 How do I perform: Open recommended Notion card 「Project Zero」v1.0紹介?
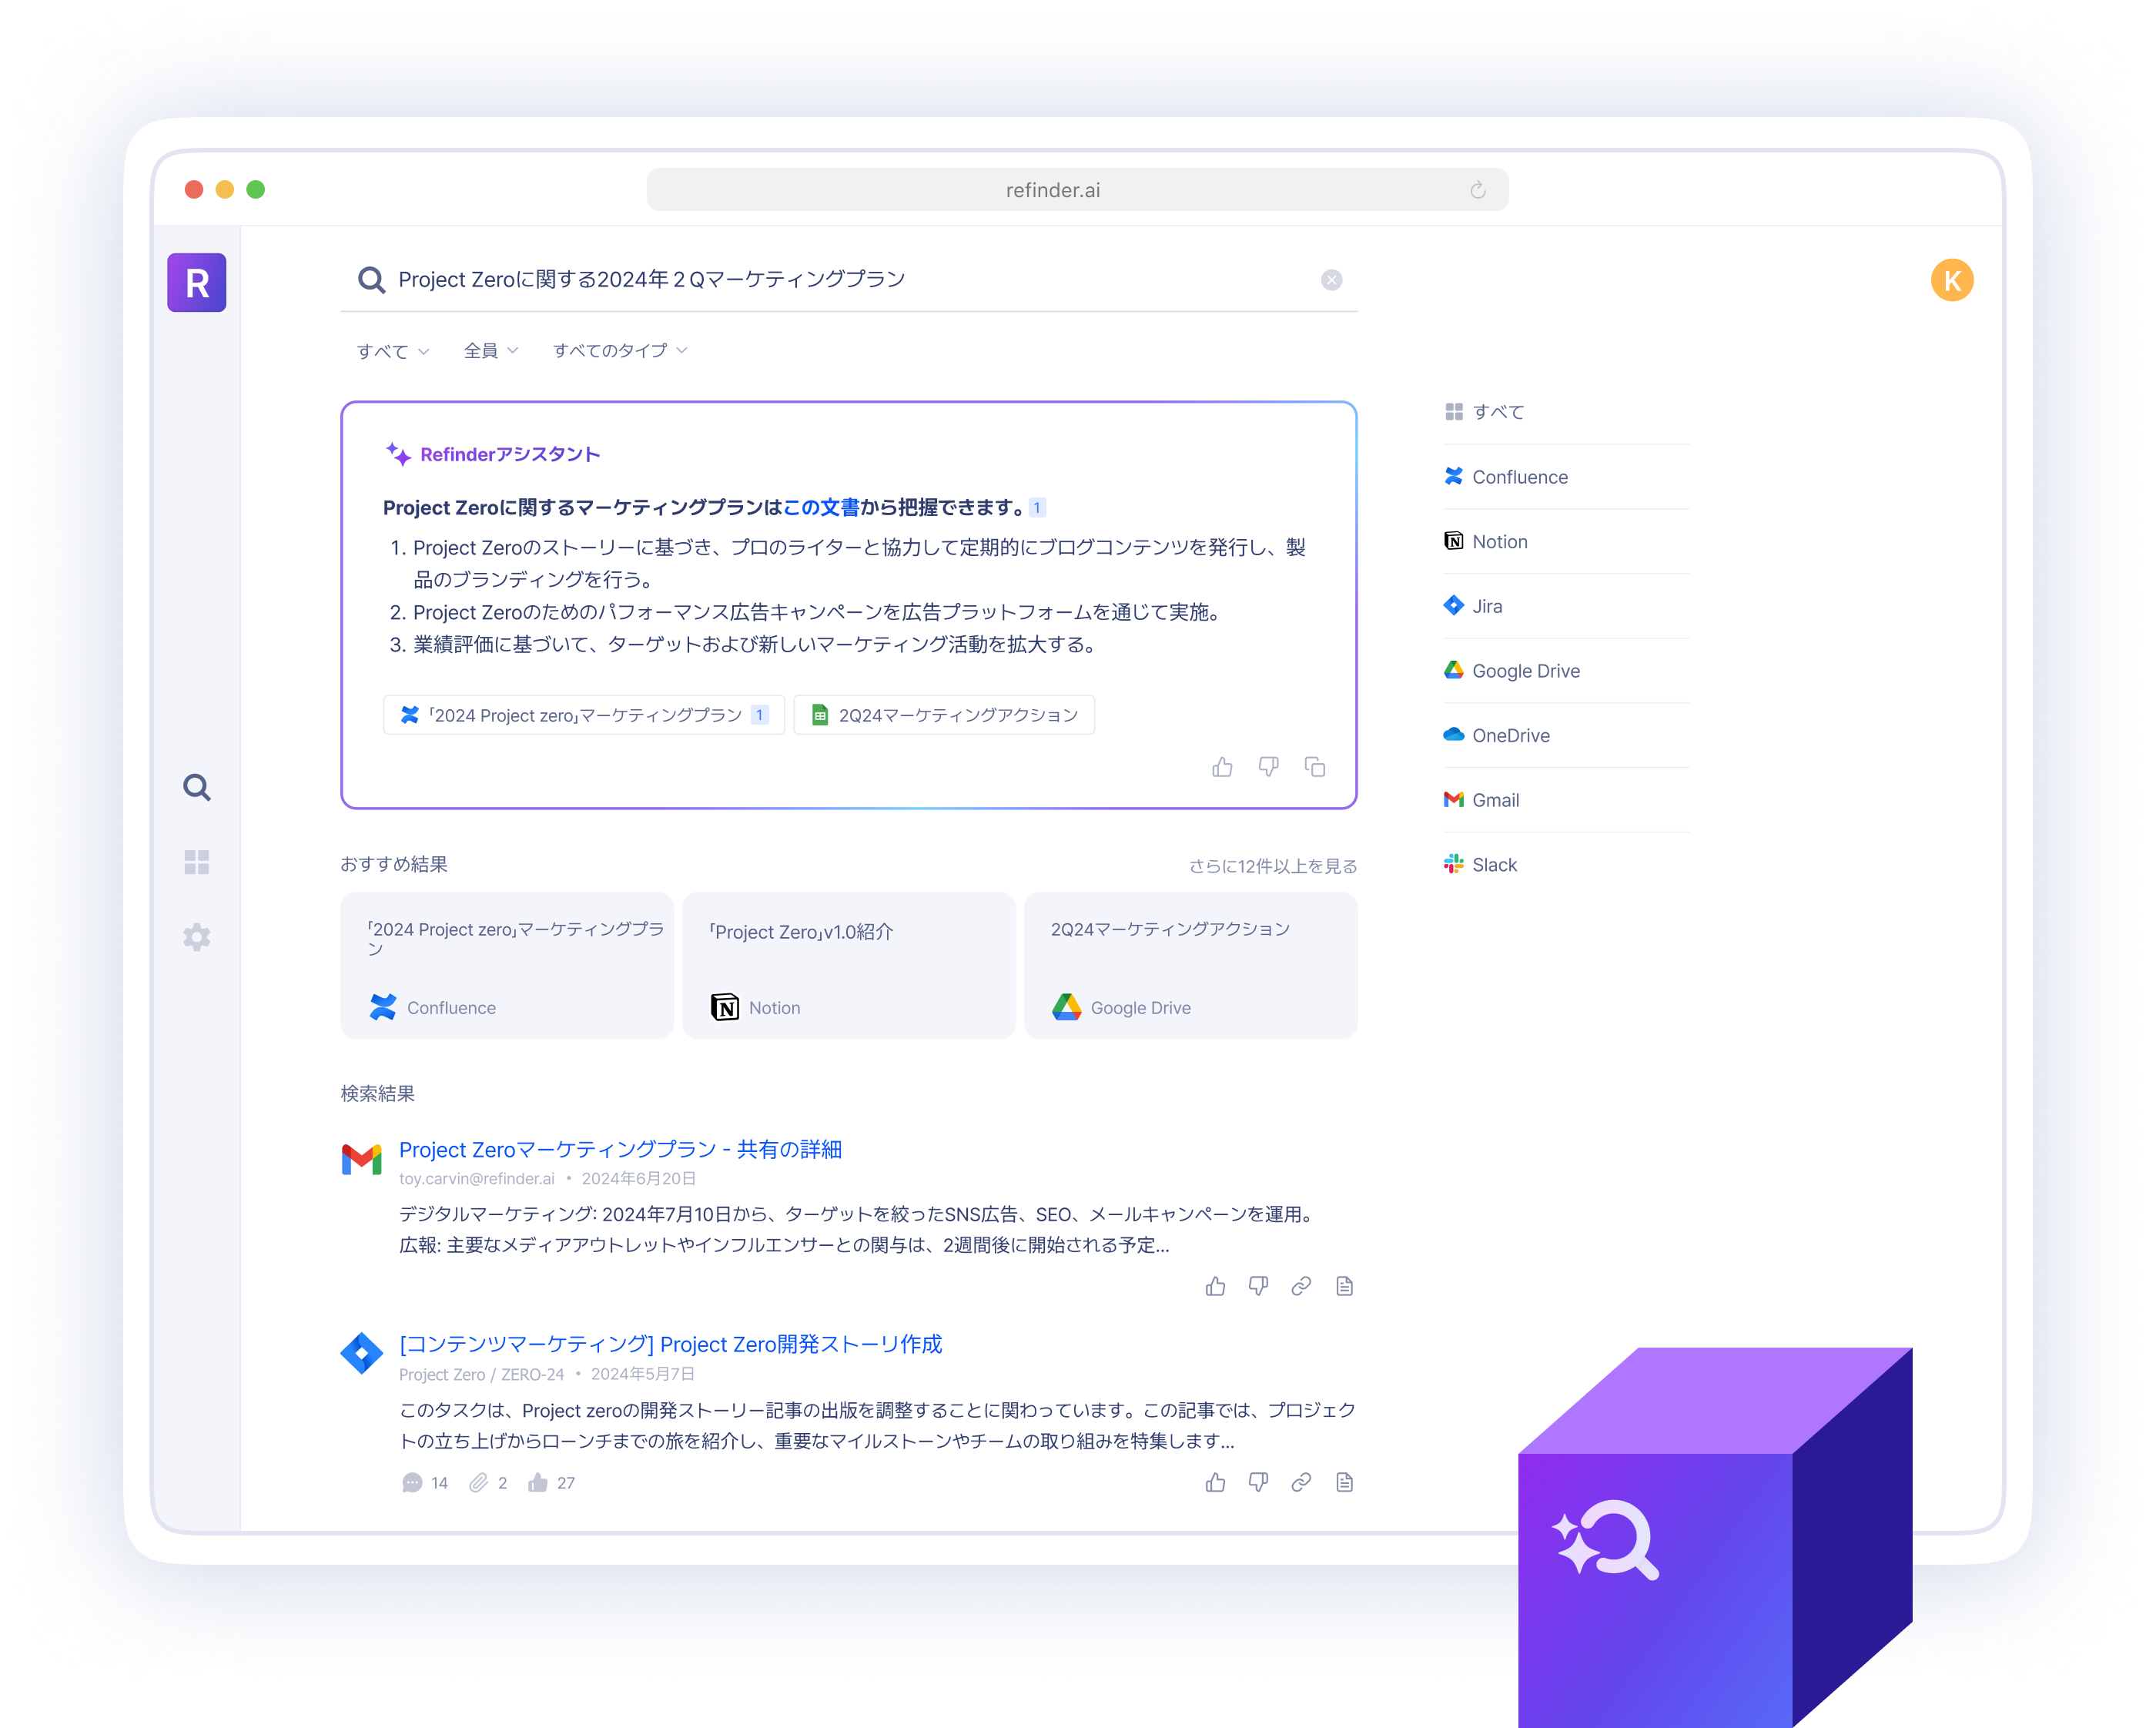tap(849, 965)
